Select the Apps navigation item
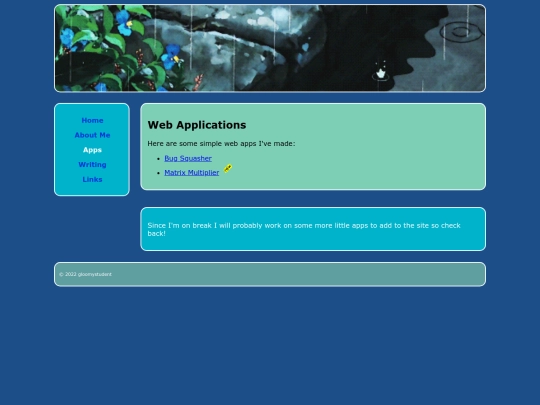 point(92,150)
